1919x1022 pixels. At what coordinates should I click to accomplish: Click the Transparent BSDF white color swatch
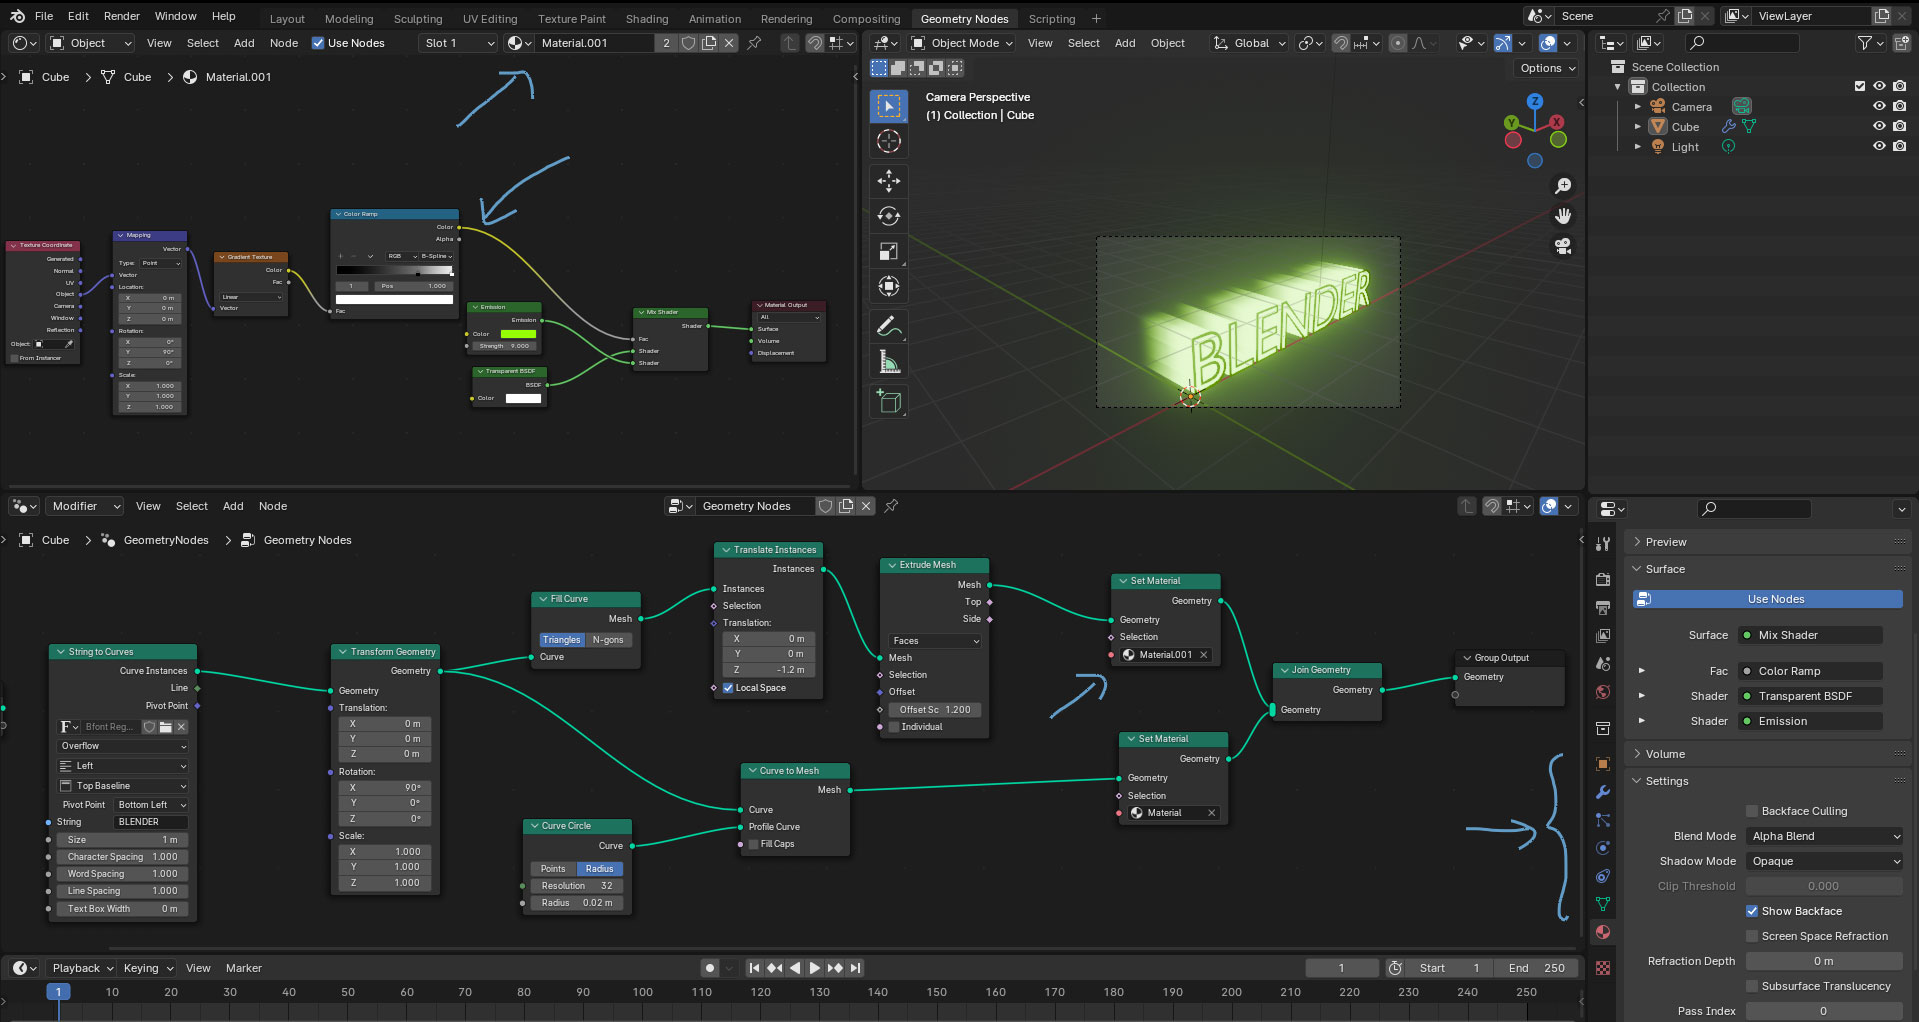(x=523, y=398)
